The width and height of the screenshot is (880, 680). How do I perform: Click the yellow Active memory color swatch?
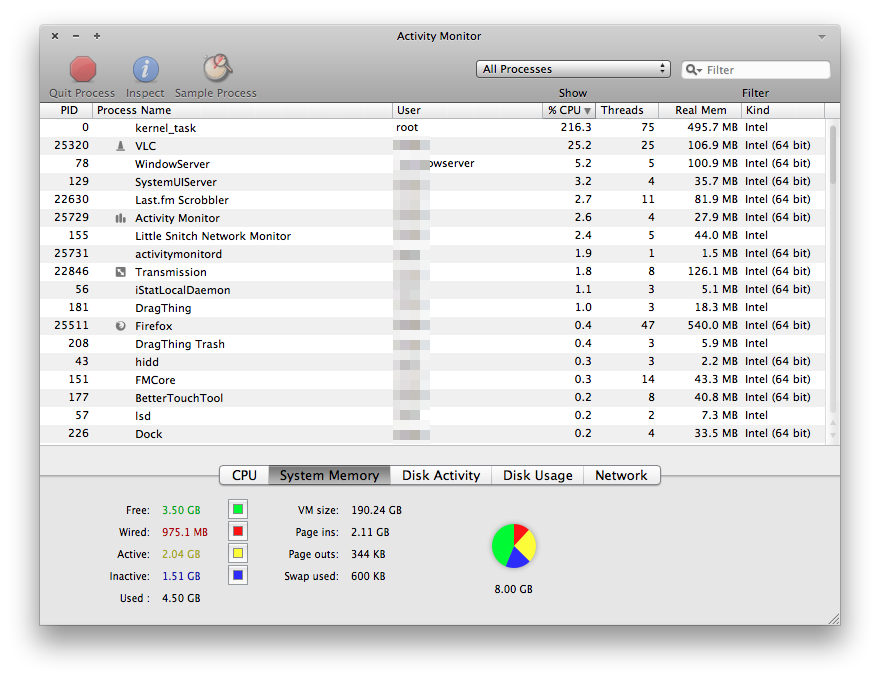238,553
